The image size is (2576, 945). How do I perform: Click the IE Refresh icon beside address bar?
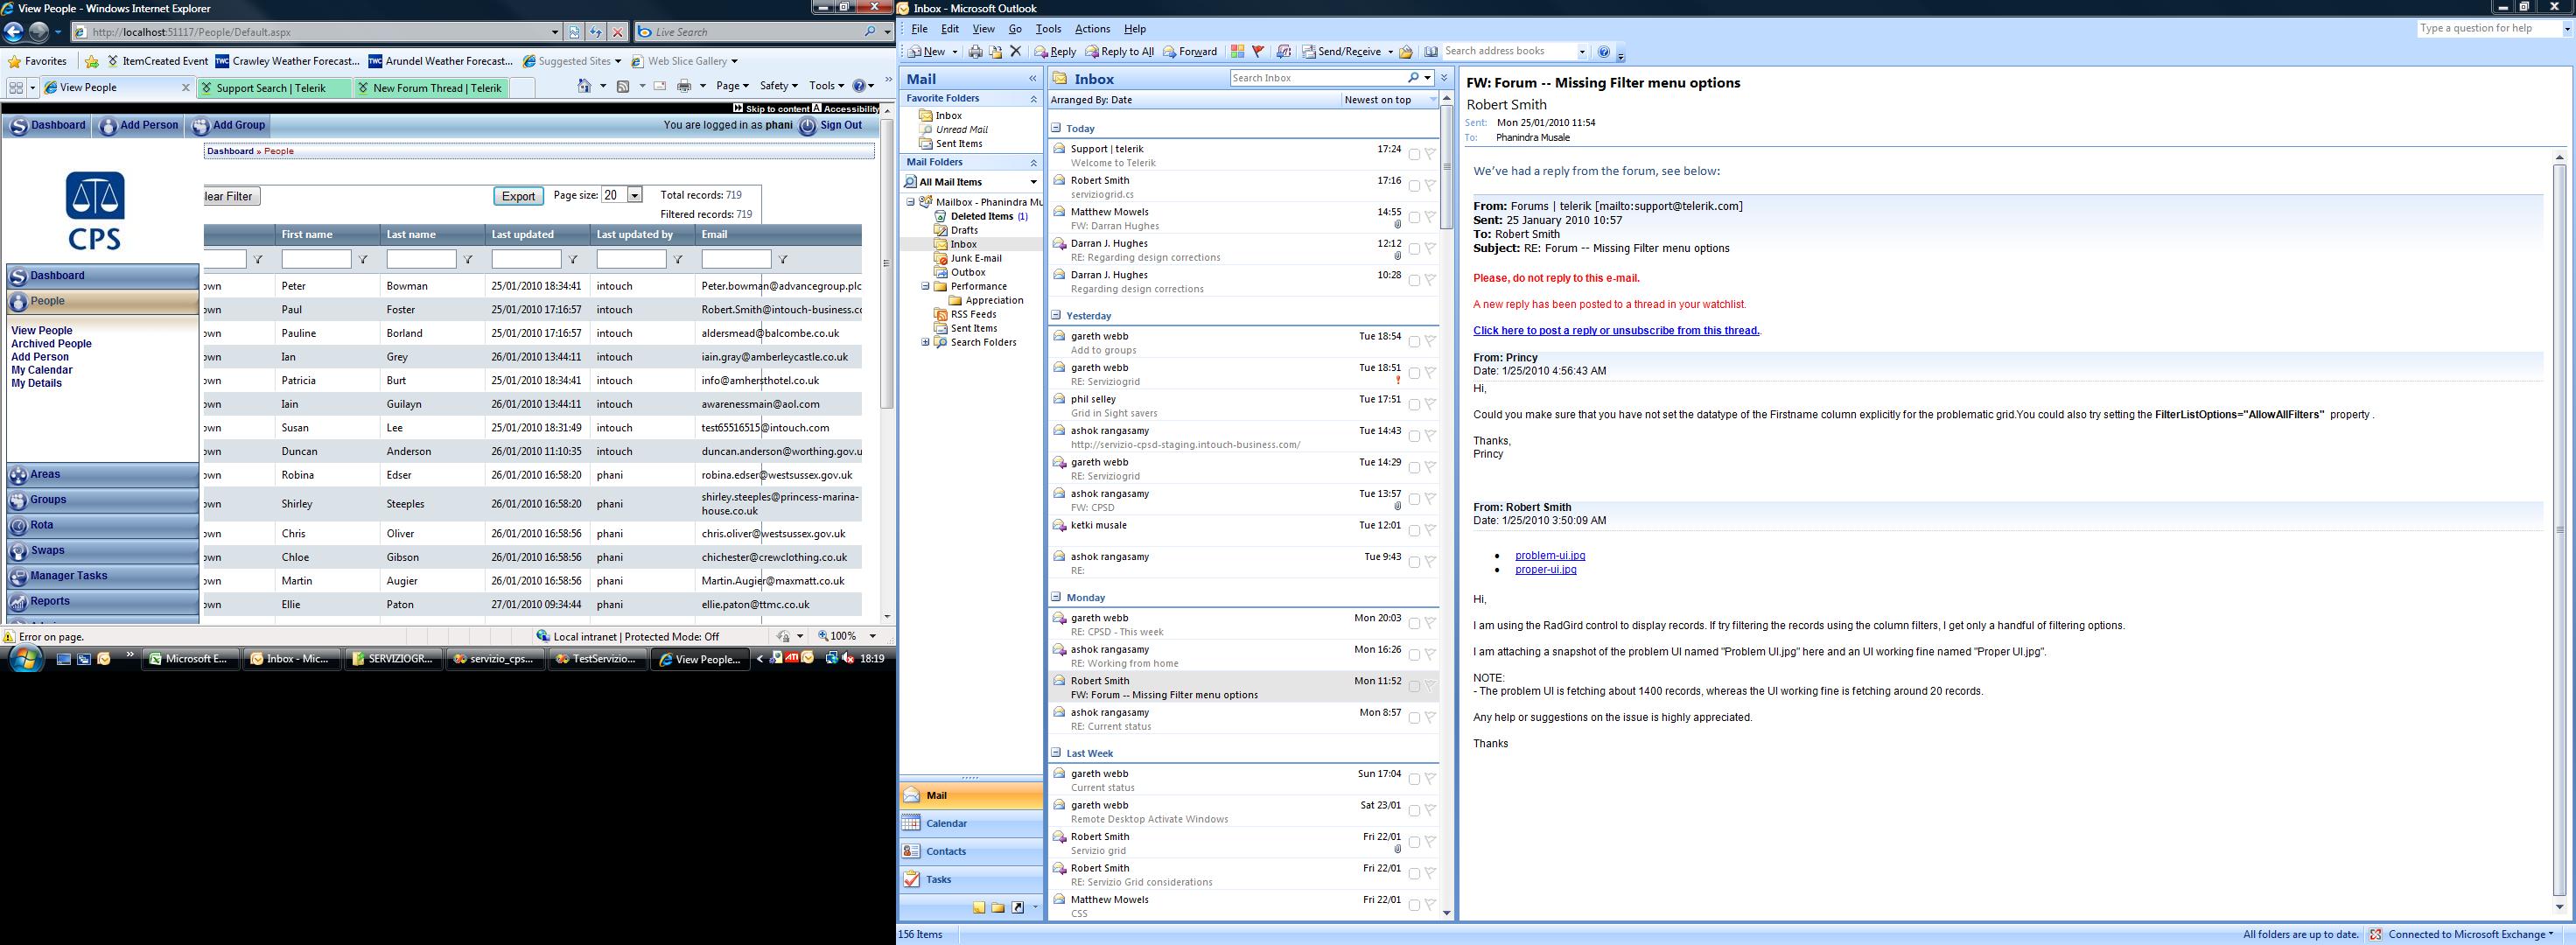click(596, 32)
